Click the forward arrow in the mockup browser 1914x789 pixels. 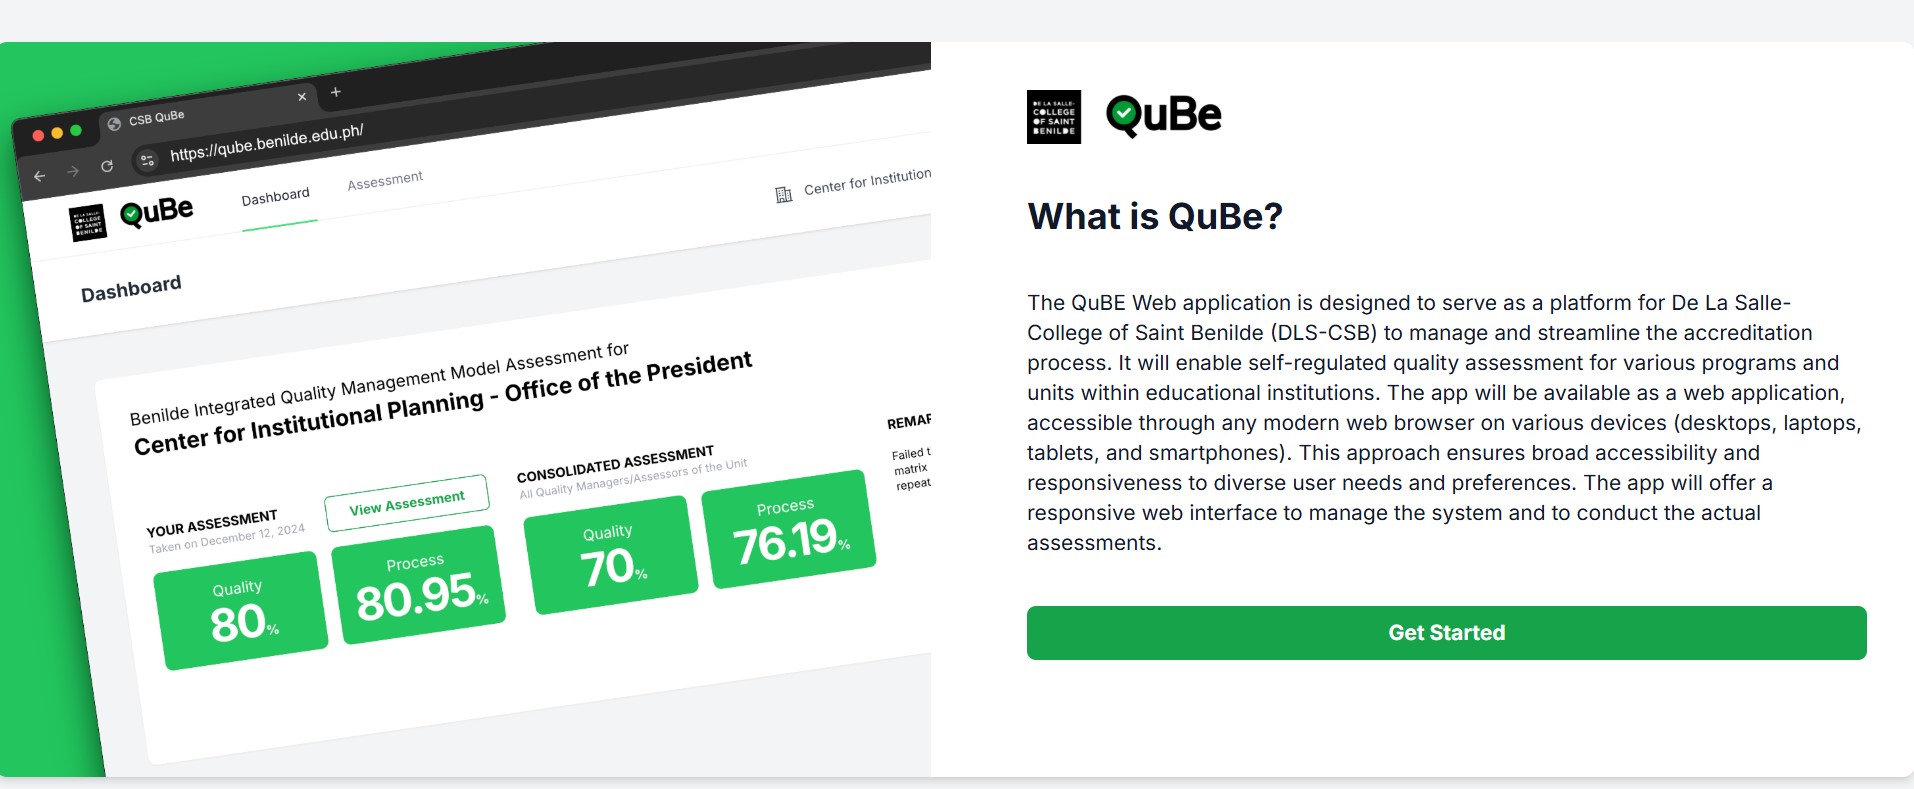[73, 171]
